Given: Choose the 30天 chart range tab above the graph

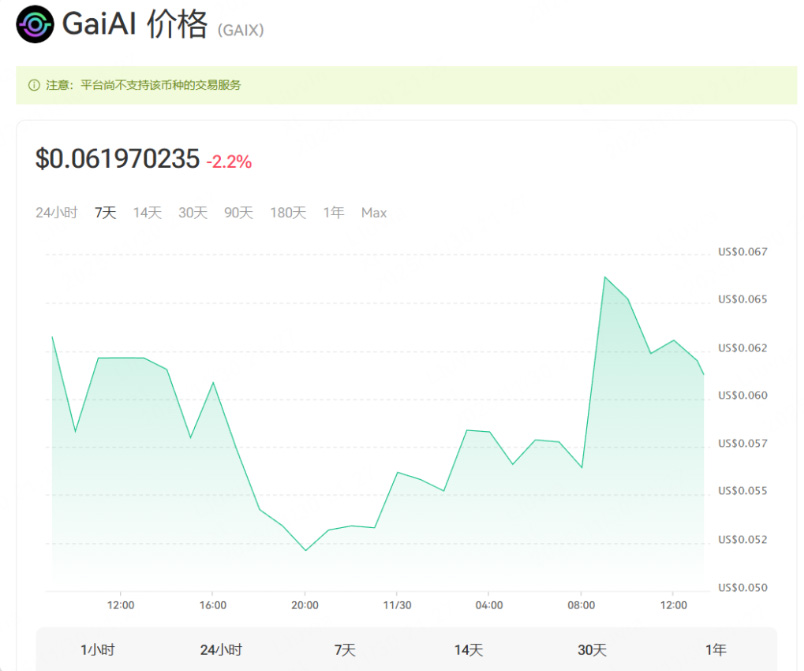Looking at the screenshot, I should pyautogui.click(x=193, y=213).
